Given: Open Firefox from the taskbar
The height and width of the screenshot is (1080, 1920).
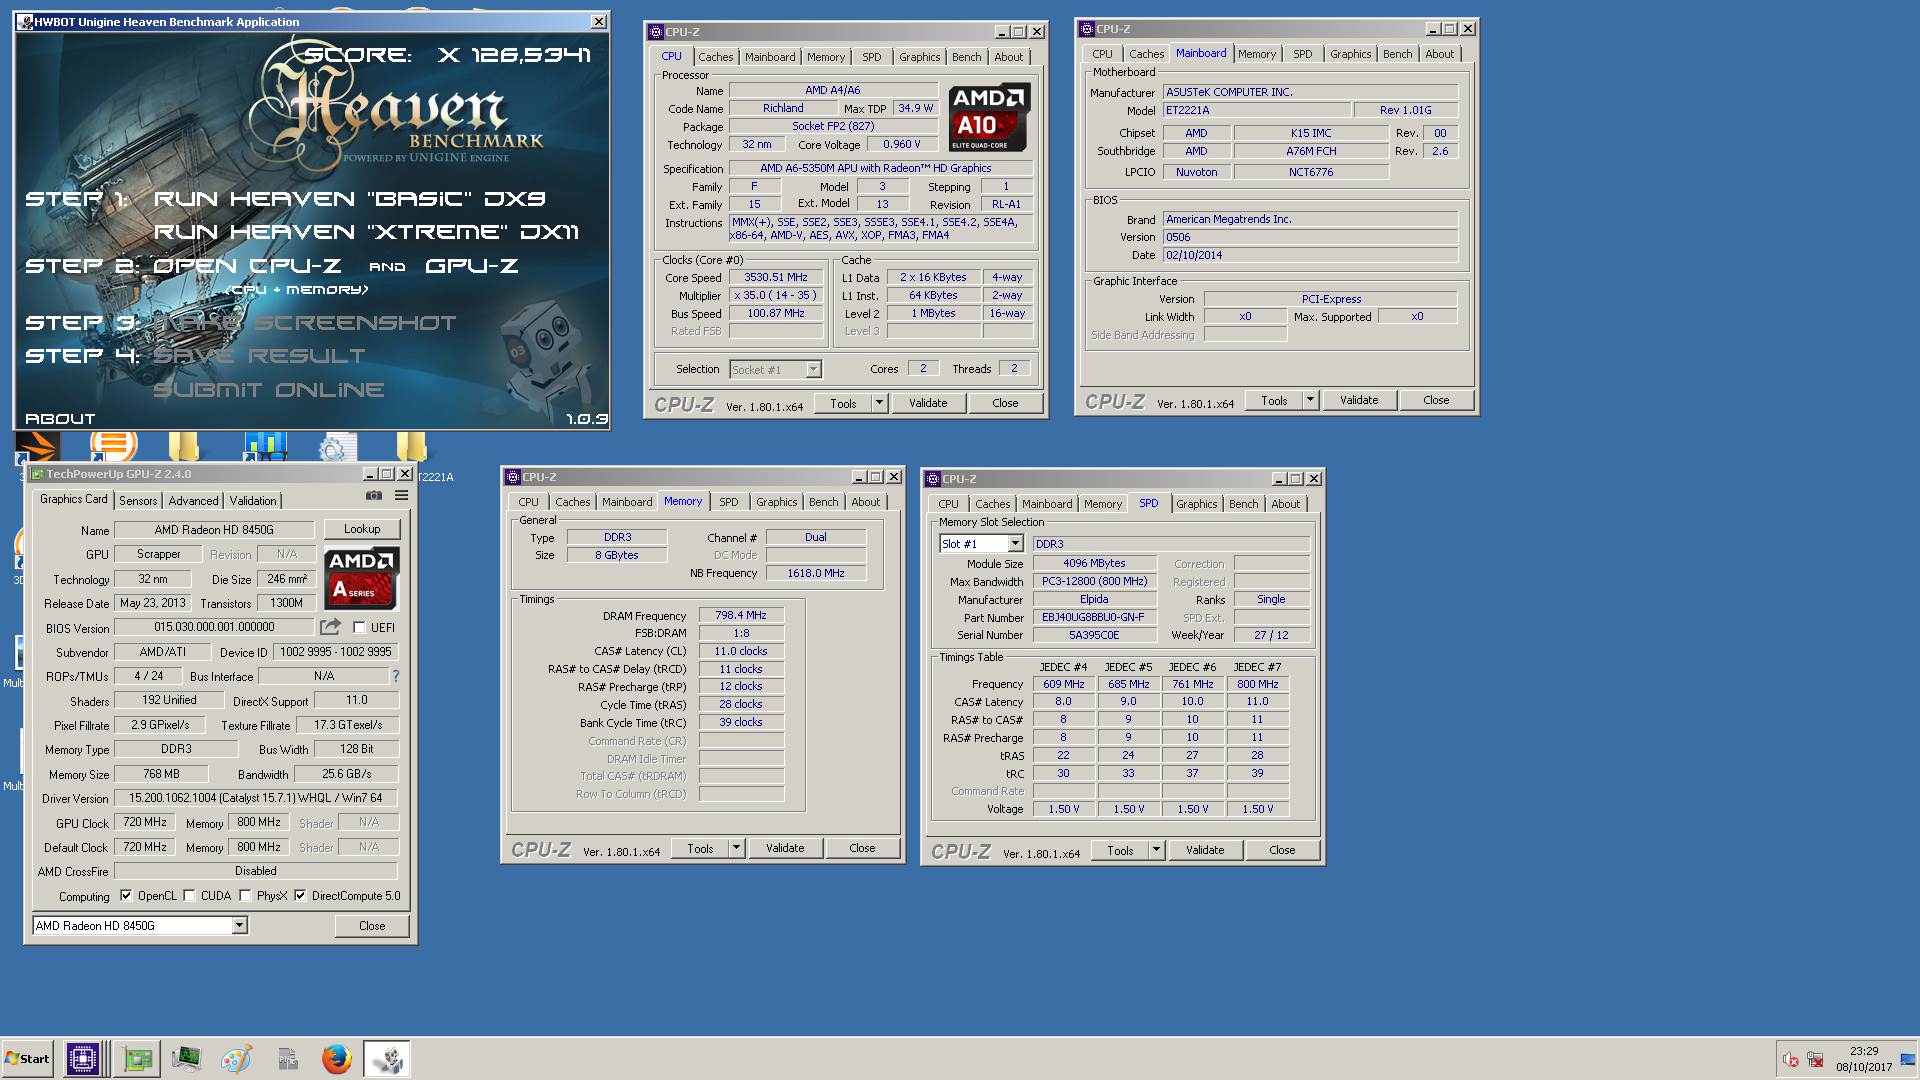Looking at the screenshot, I should point(337,1059).
